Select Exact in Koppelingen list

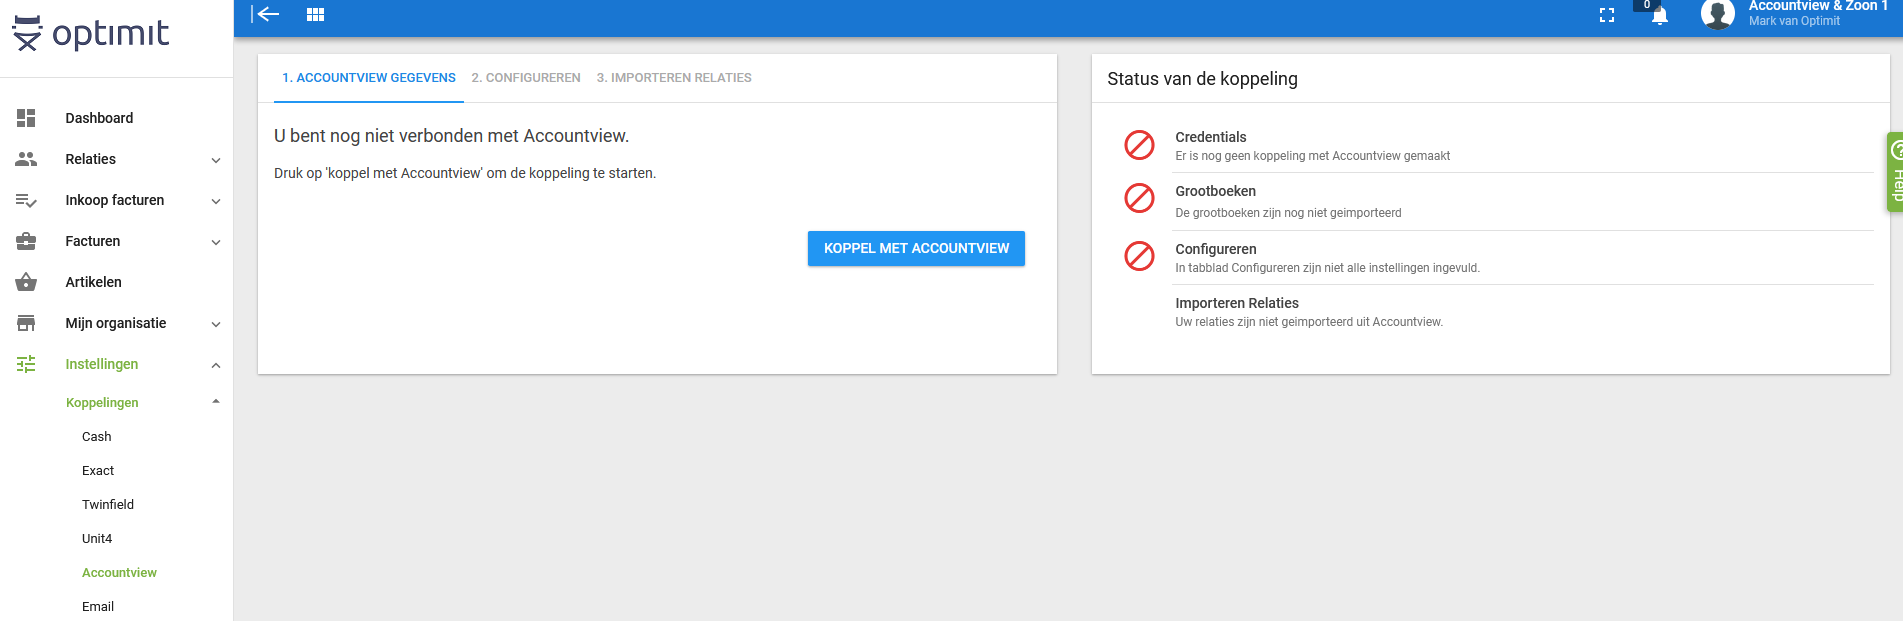[x=98, y=471]
